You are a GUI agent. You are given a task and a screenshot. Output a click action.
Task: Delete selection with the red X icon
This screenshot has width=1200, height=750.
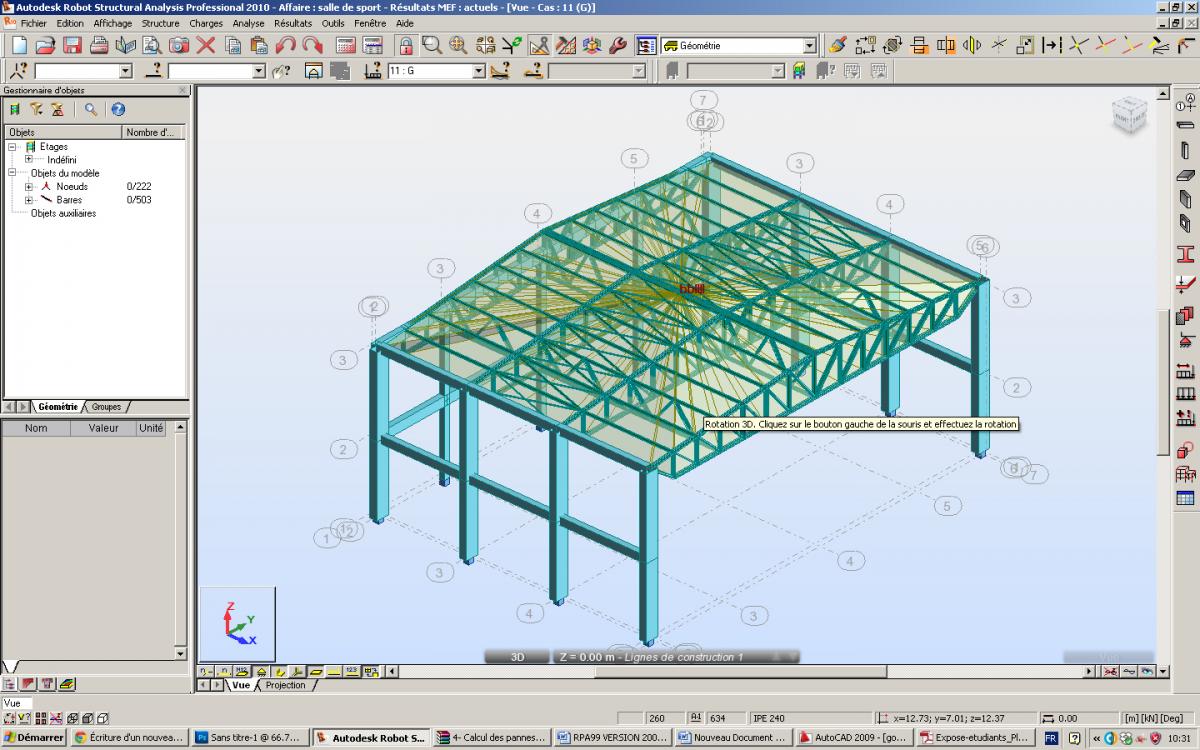click(206, 45)
